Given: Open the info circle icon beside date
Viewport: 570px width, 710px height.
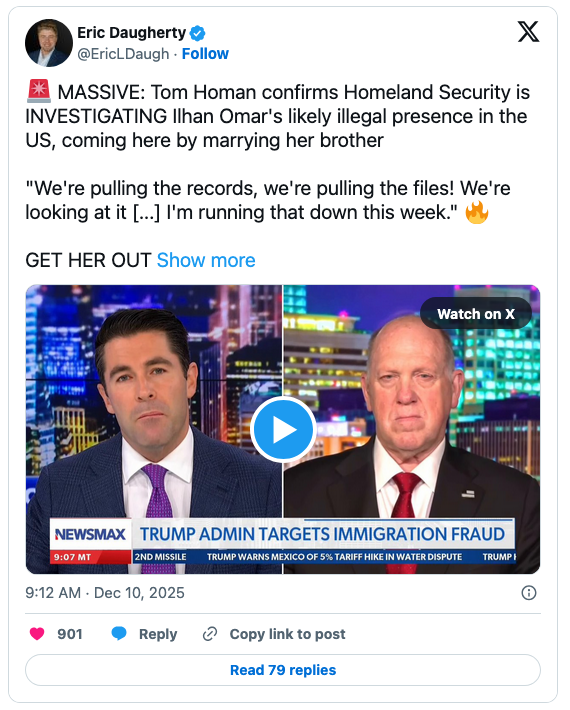Looking at the screenshot, I should 529,593.
